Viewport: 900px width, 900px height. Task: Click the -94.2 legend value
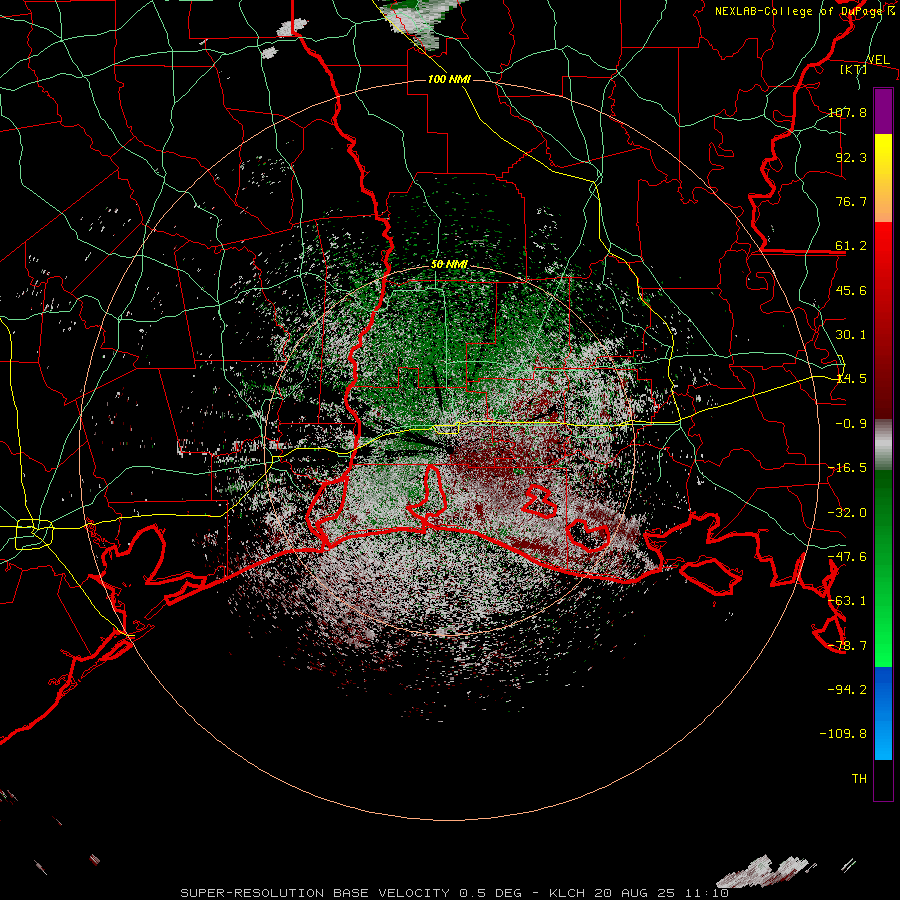pyautogui.click(x=847, y=690)
